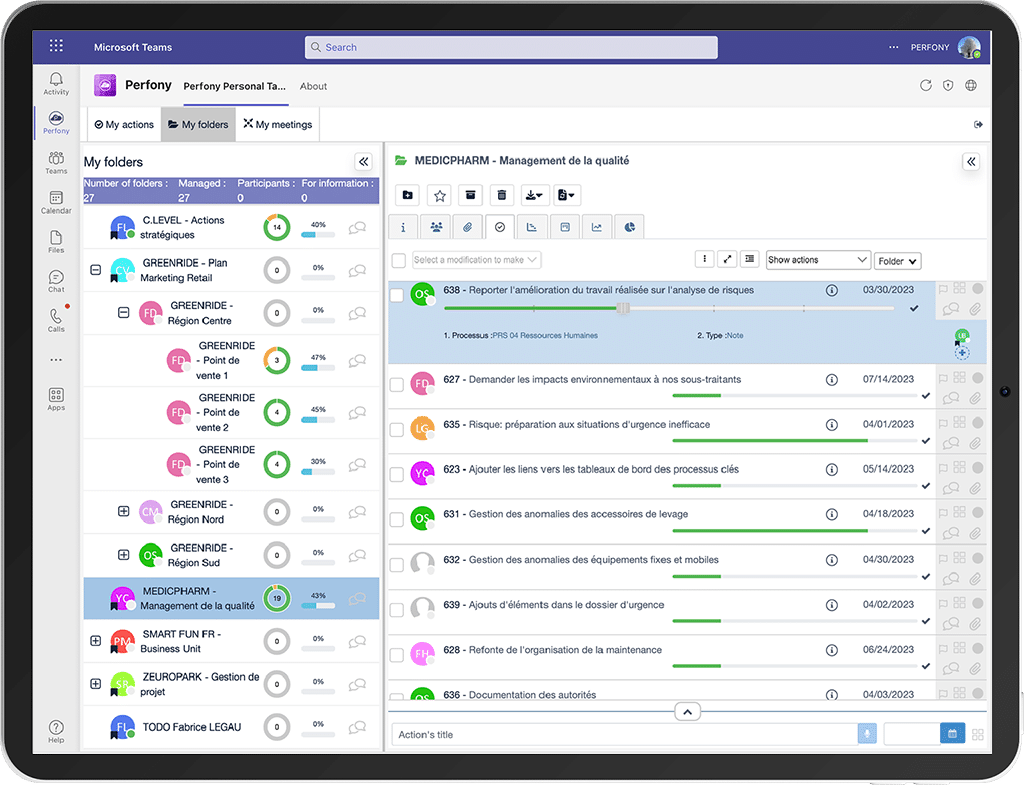
Task: Open the 'Show actions' dropdown
Action: pyautogui.click(x=818, y=260)
